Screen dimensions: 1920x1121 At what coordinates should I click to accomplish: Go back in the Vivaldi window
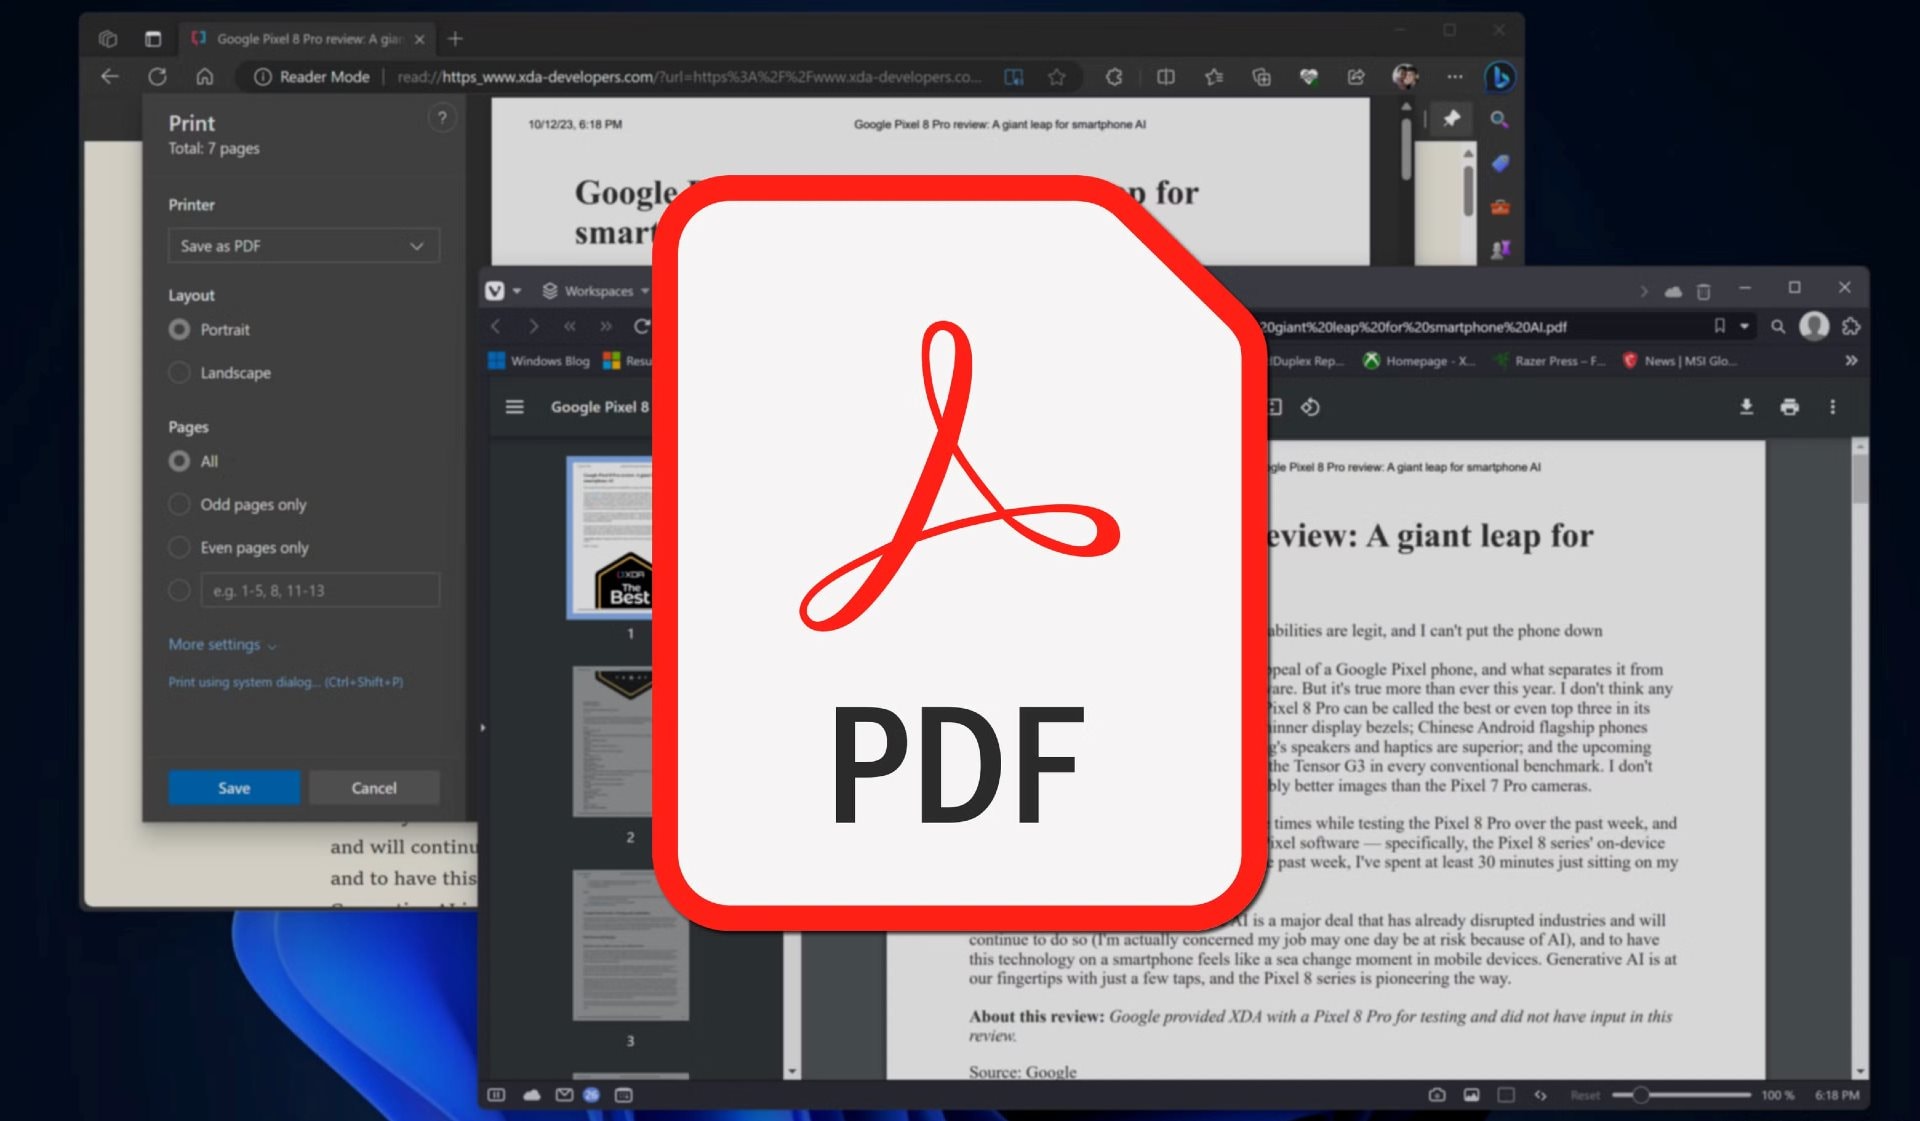[x=496, y=326]
